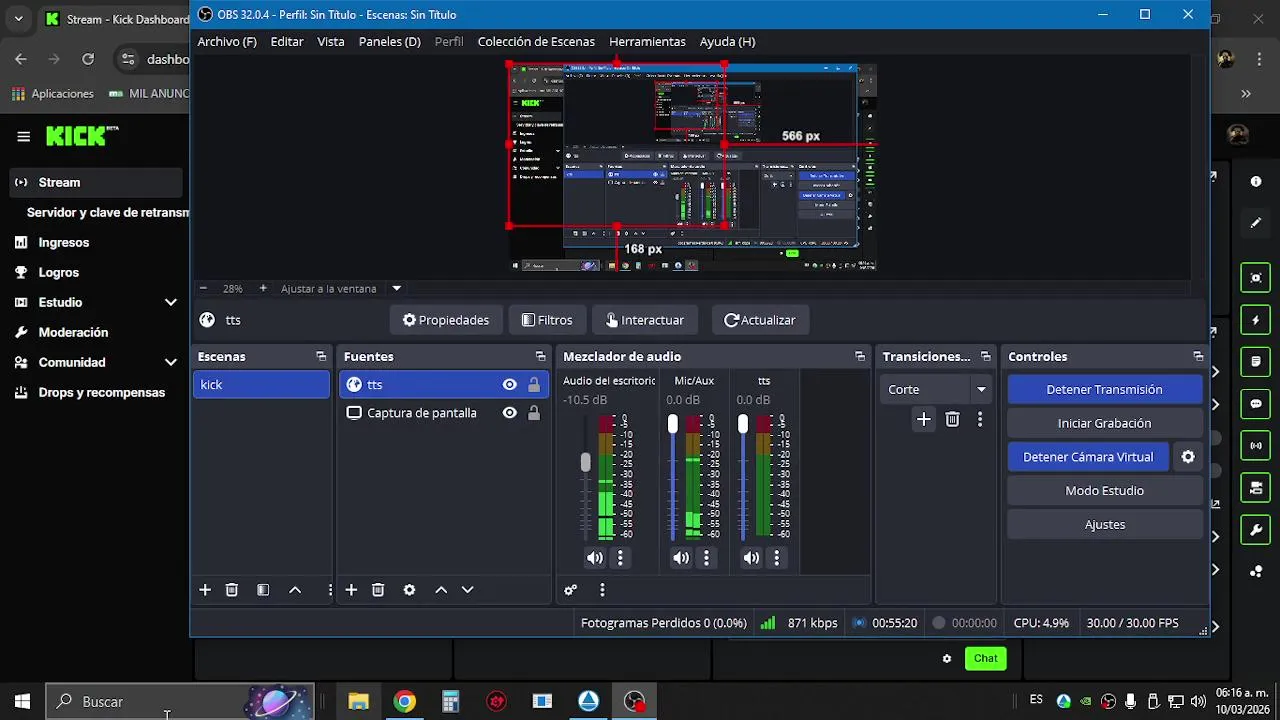The width and height of the screenshot is (1280, 720).
Task: Open Audio del escritorio channel options menu
Action: [x=620, y=558]
